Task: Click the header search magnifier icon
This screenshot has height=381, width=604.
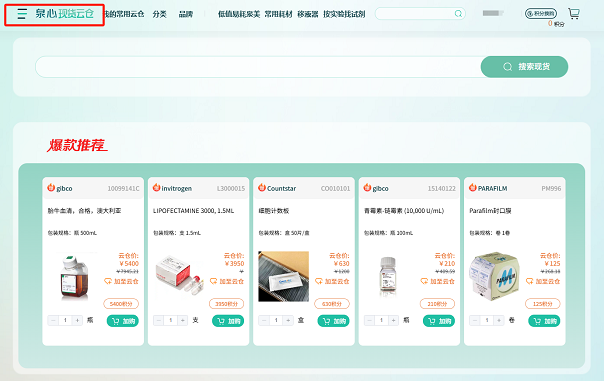Action: coord(458,14)
